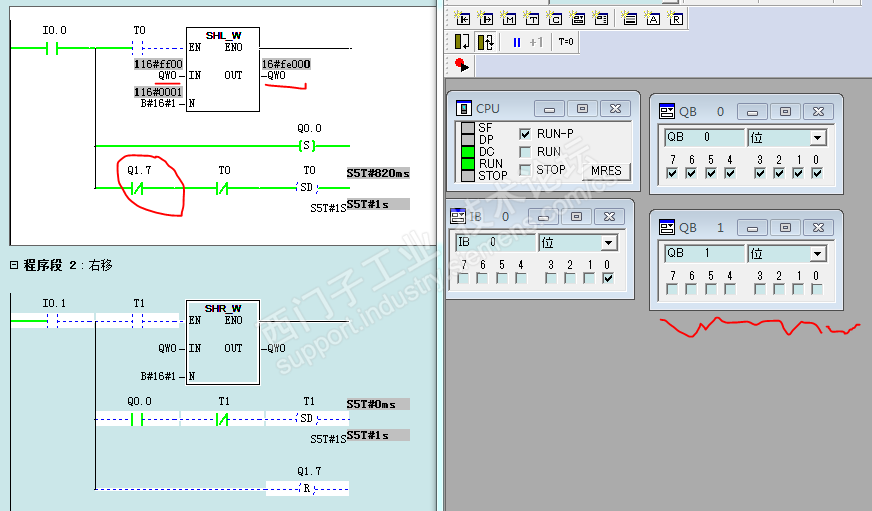Open IB 0 format dropdown
This screenshot has height=511, width=872.
coord(608,242)
